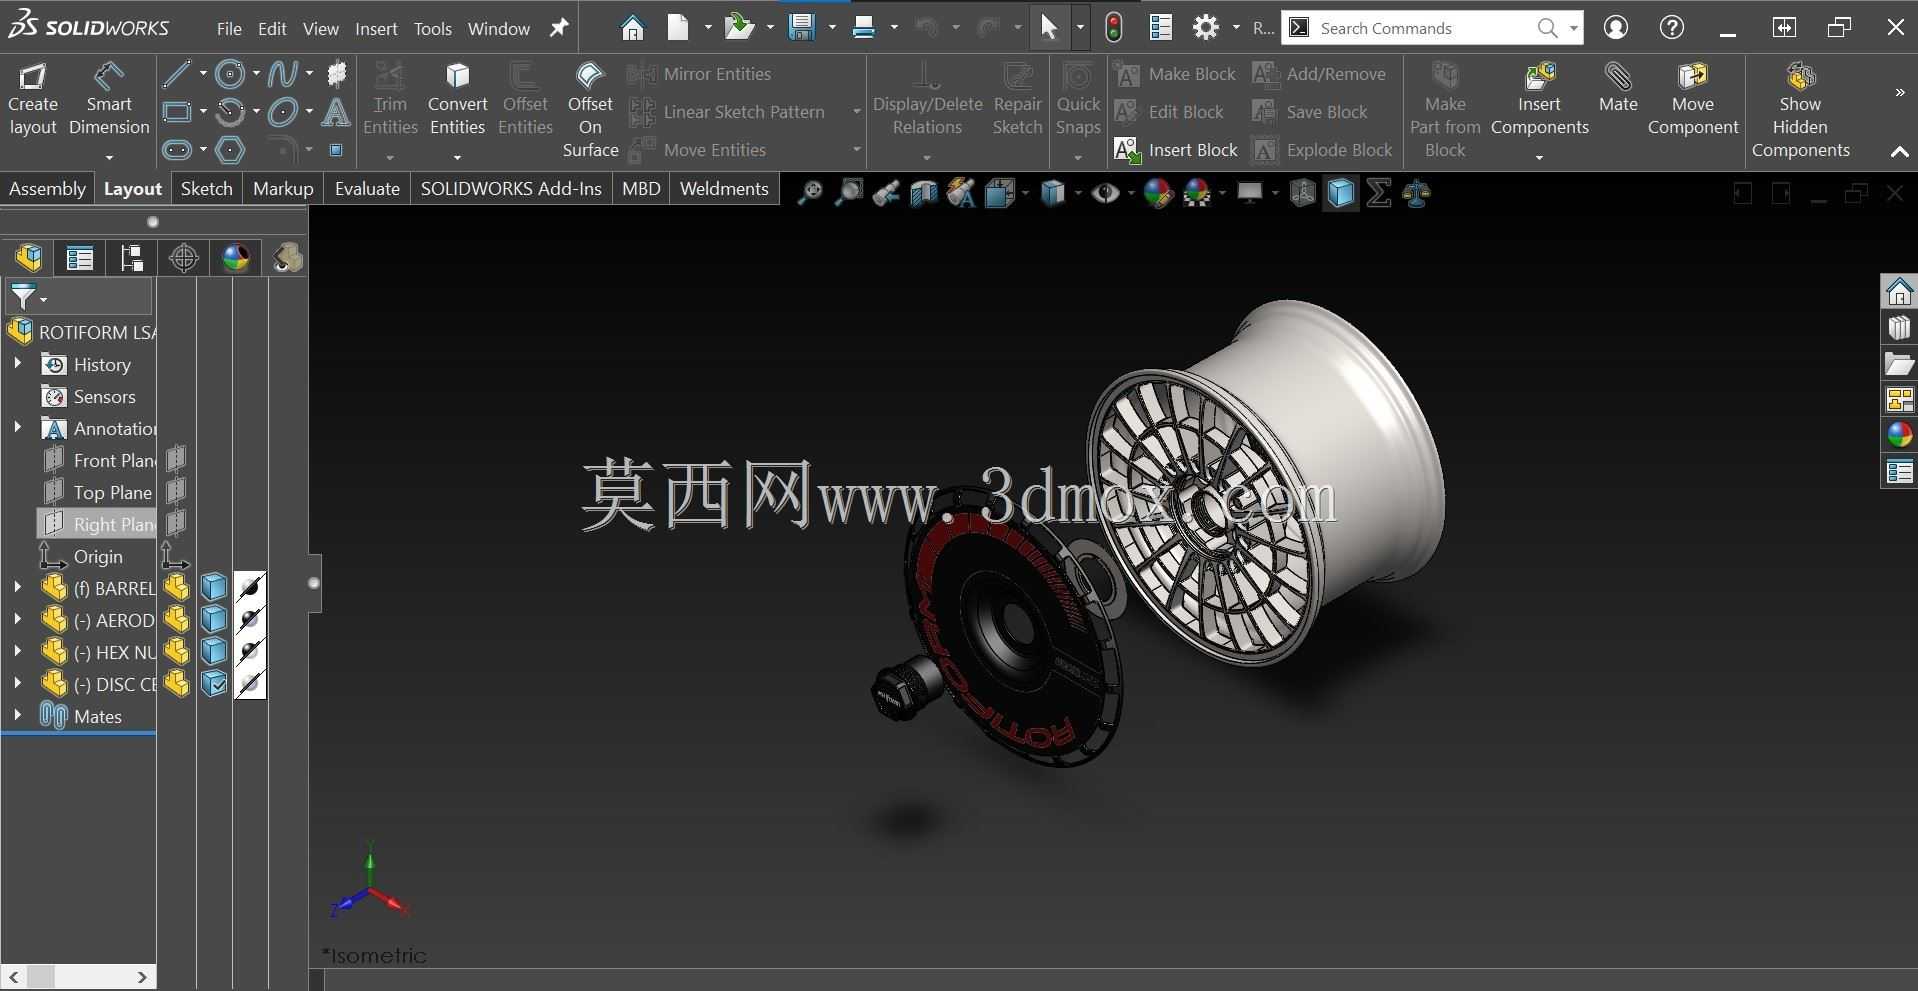Open the Help question mark button

[x=1672, y=28]
